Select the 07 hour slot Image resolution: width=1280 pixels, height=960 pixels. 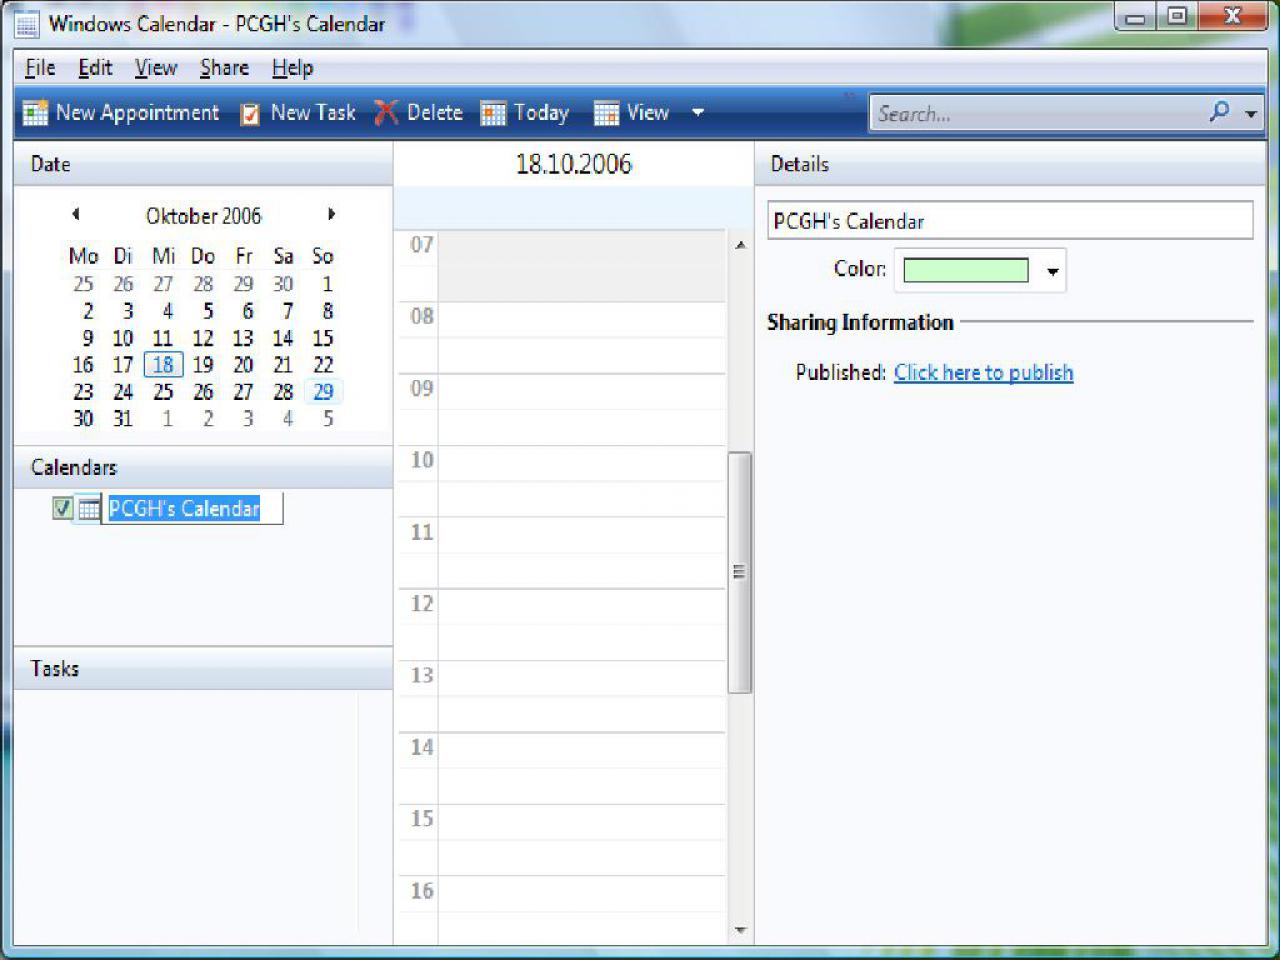click(x=581, y=266)
